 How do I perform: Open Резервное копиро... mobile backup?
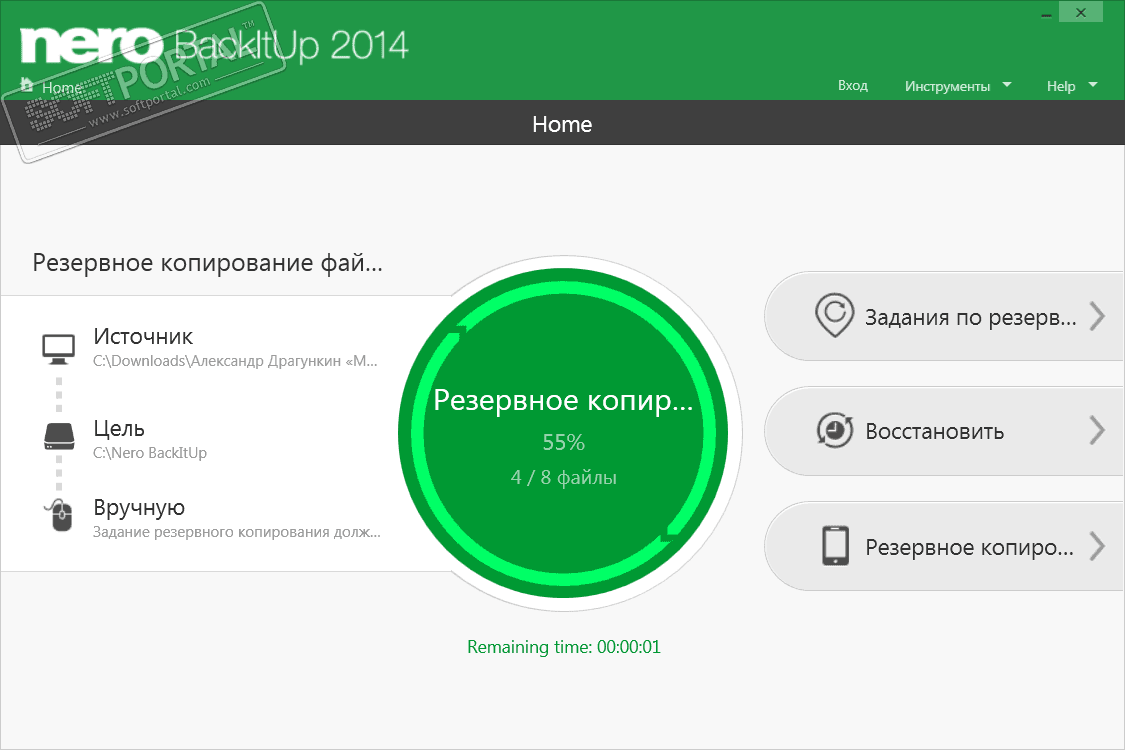tap(944, 546)
